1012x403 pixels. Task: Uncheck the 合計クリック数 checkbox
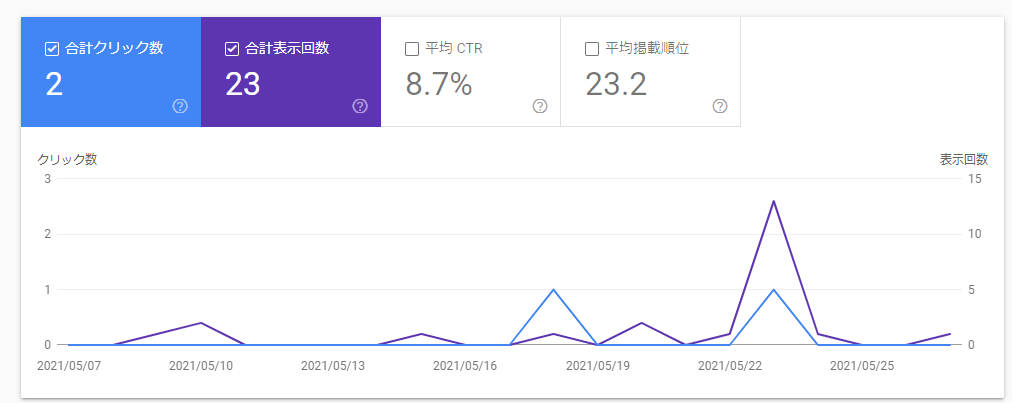coord(52,49)
